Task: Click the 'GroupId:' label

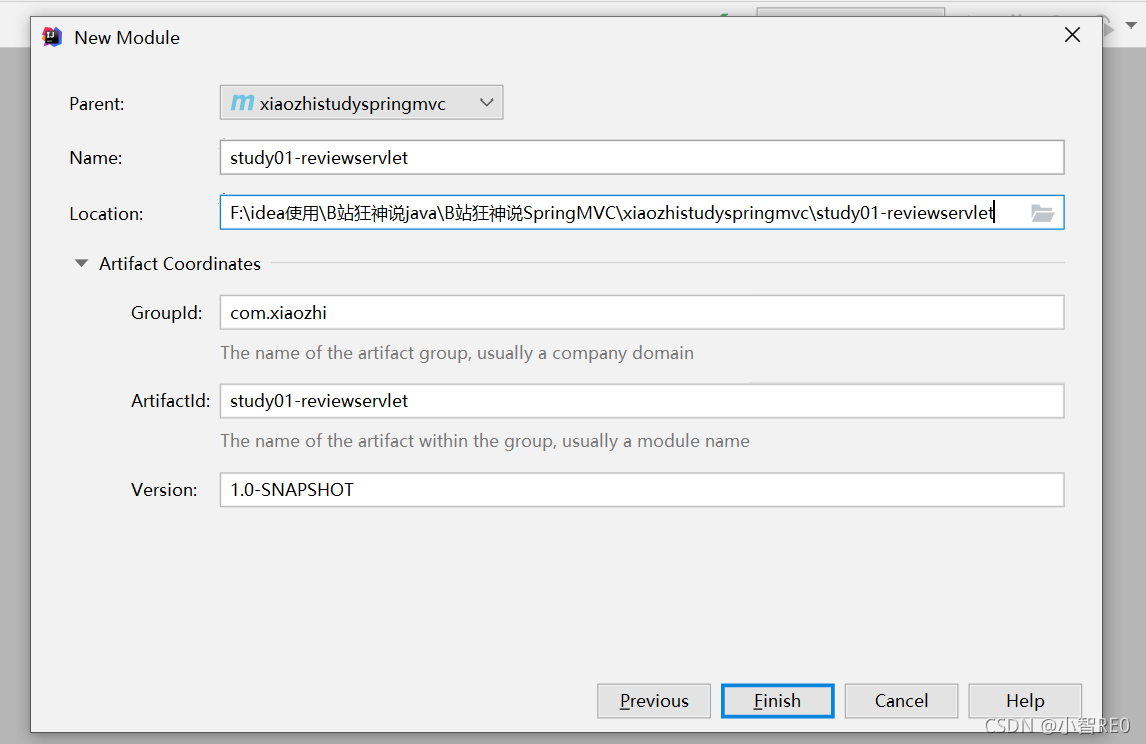Action: click(167, 313)
